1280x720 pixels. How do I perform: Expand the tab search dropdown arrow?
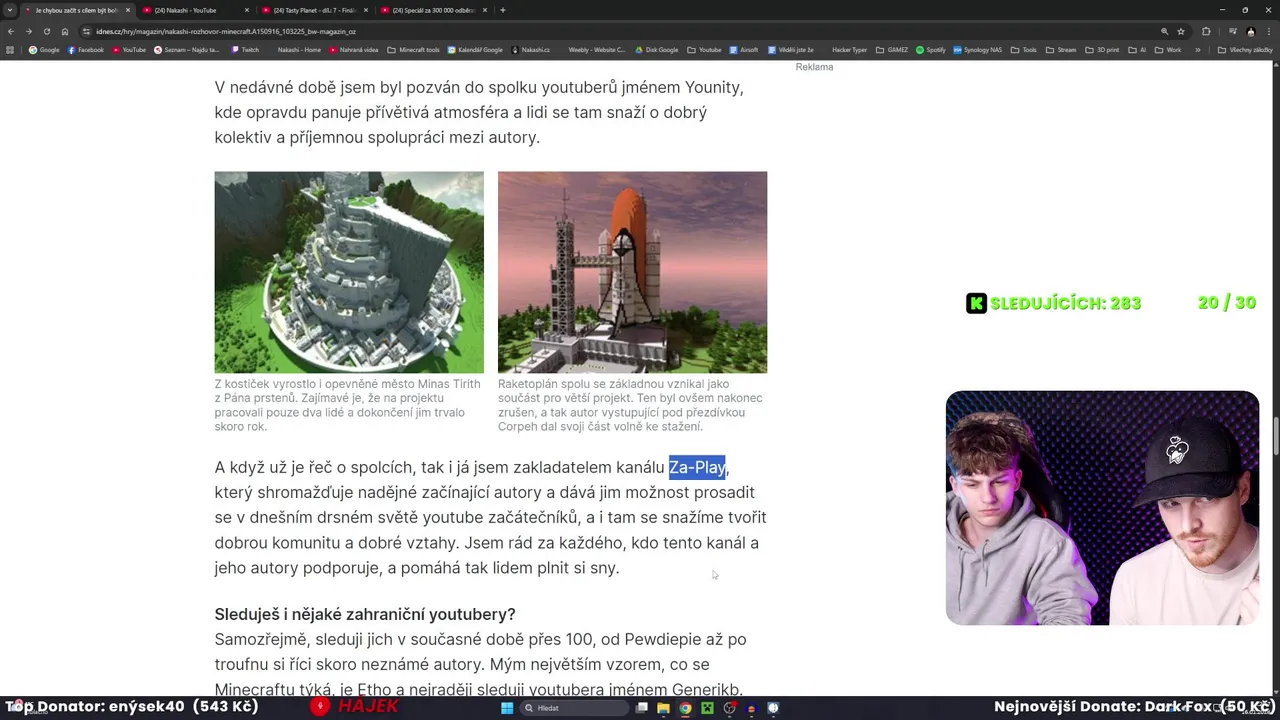point(11,10)
